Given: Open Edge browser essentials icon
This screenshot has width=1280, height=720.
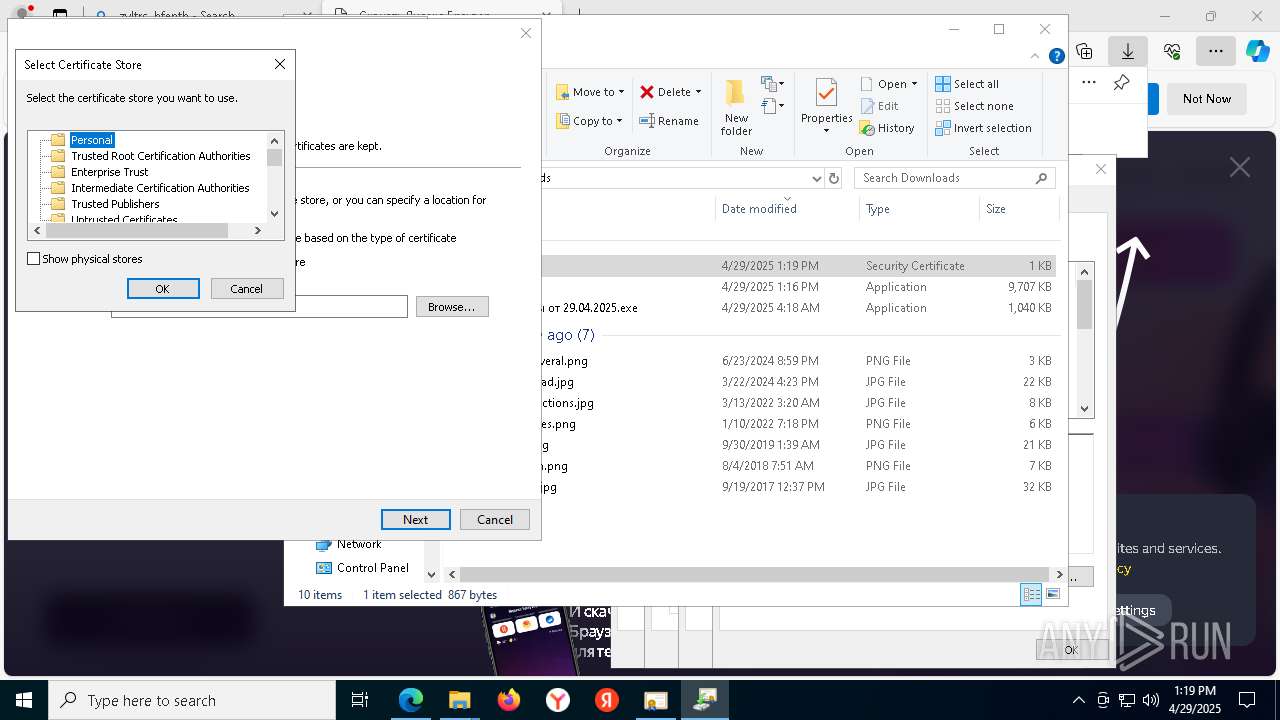Looking at the screenshot, I should click(x=1172, y=51).
